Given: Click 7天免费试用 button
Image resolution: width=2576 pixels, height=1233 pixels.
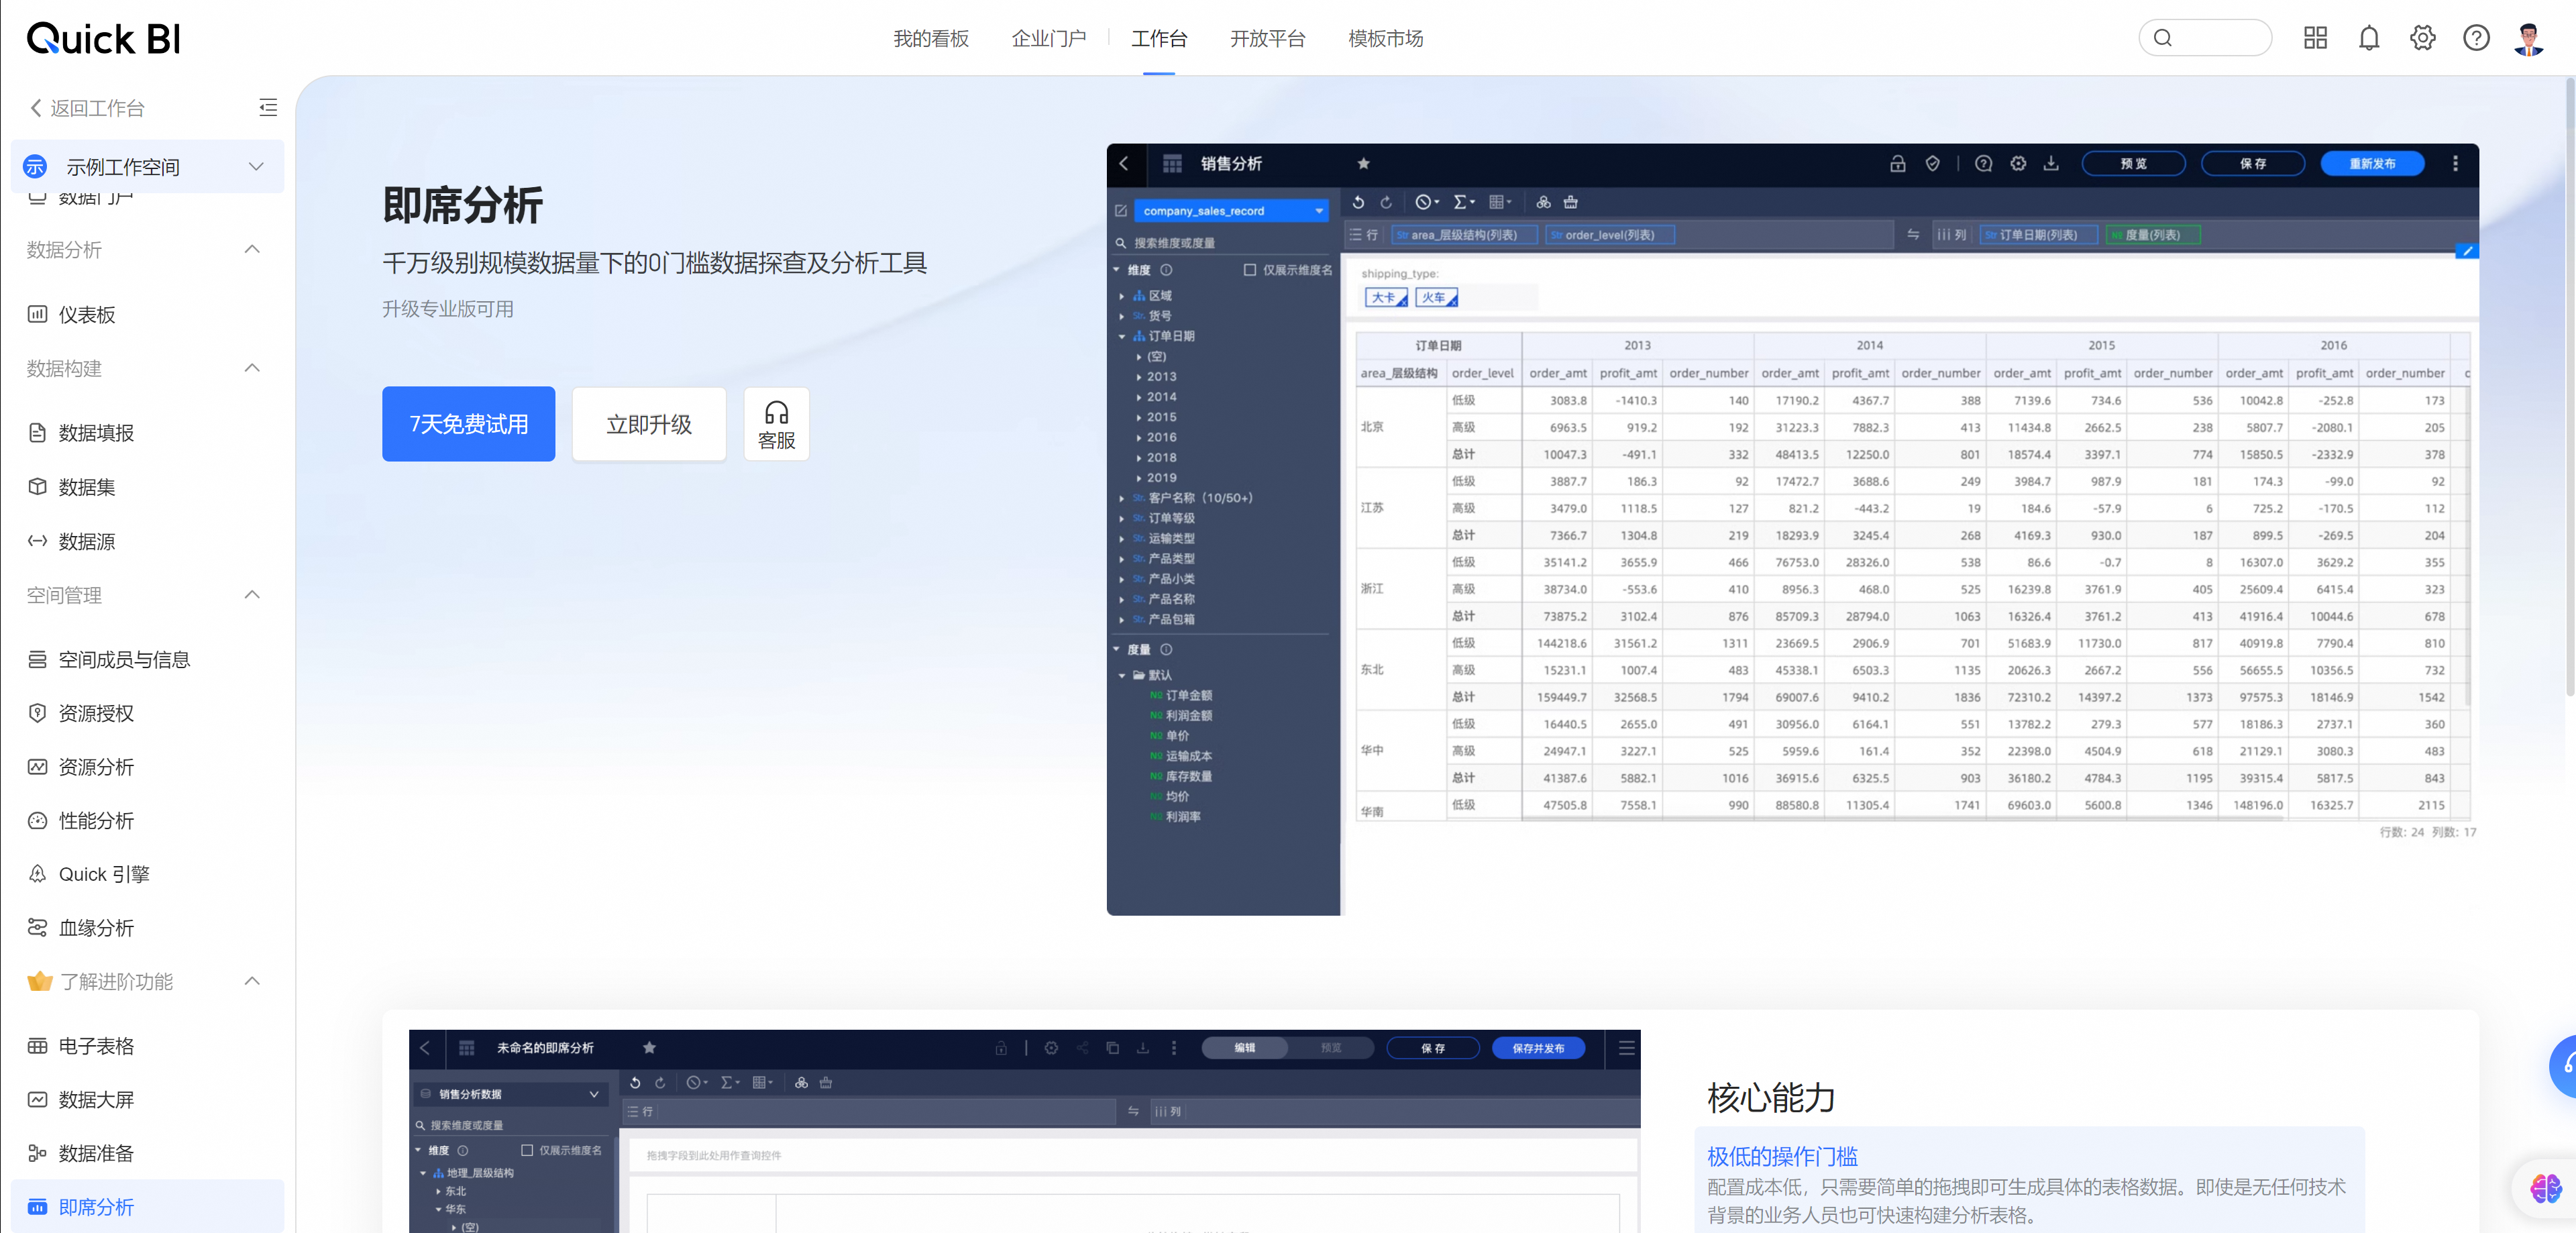Looking at the screenshot, I should 468,424.
